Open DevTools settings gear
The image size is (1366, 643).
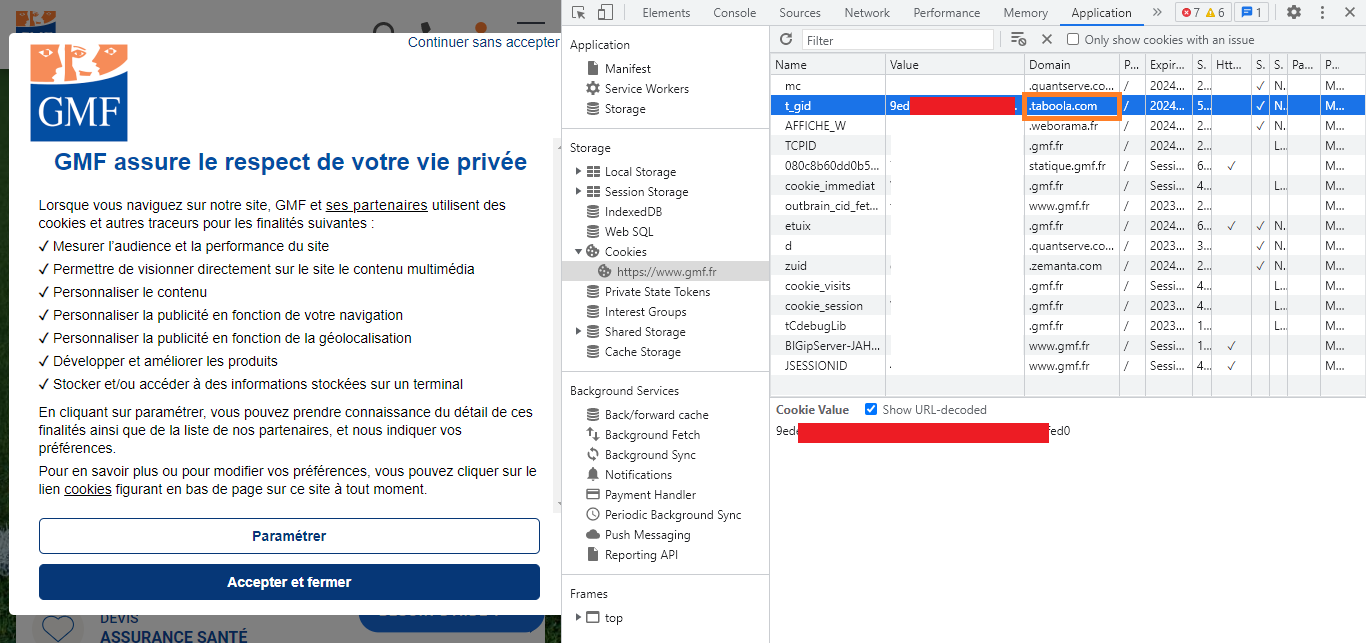tap(1294, 13)
